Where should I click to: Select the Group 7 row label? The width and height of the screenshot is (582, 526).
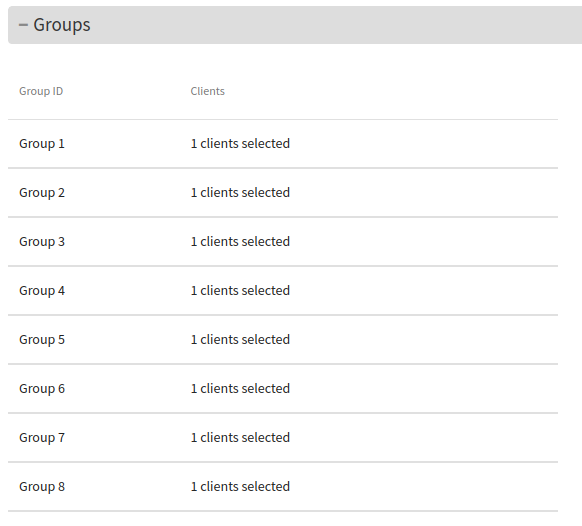42,438
